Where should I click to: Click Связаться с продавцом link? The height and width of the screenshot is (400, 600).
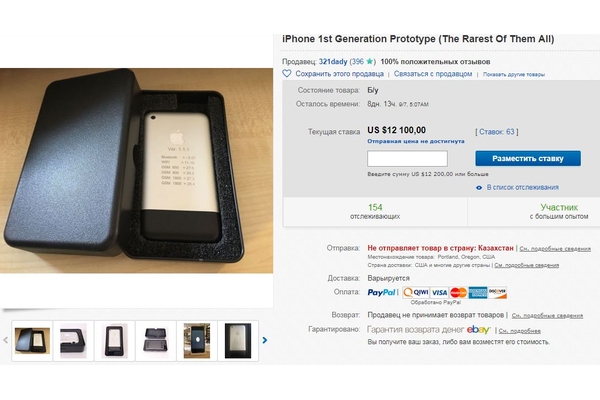[433, 74]
